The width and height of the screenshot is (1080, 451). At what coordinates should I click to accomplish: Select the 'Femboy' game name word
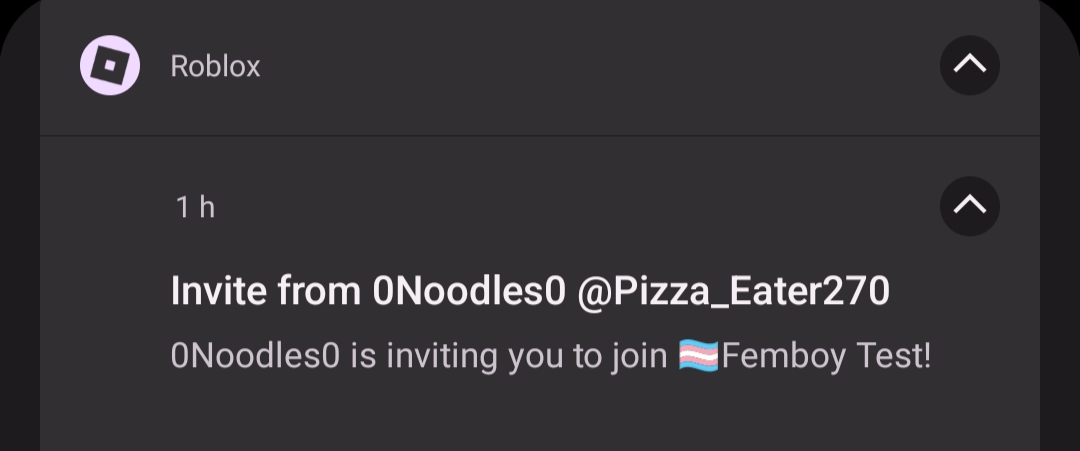click(784, 356)
